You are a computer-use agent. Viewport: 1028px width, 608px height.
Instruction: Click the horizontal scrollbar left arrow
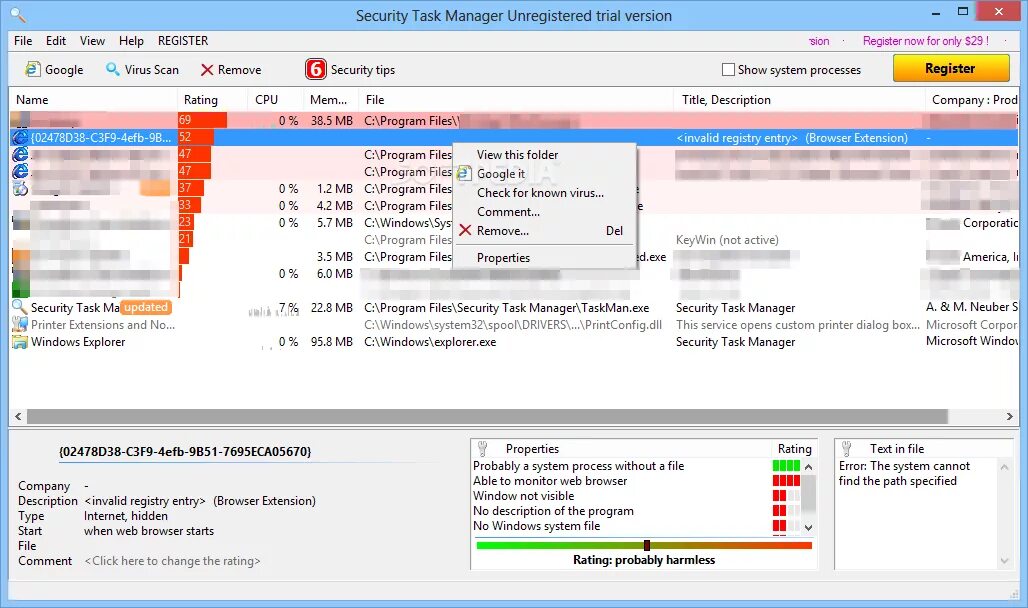pos(18,416)
